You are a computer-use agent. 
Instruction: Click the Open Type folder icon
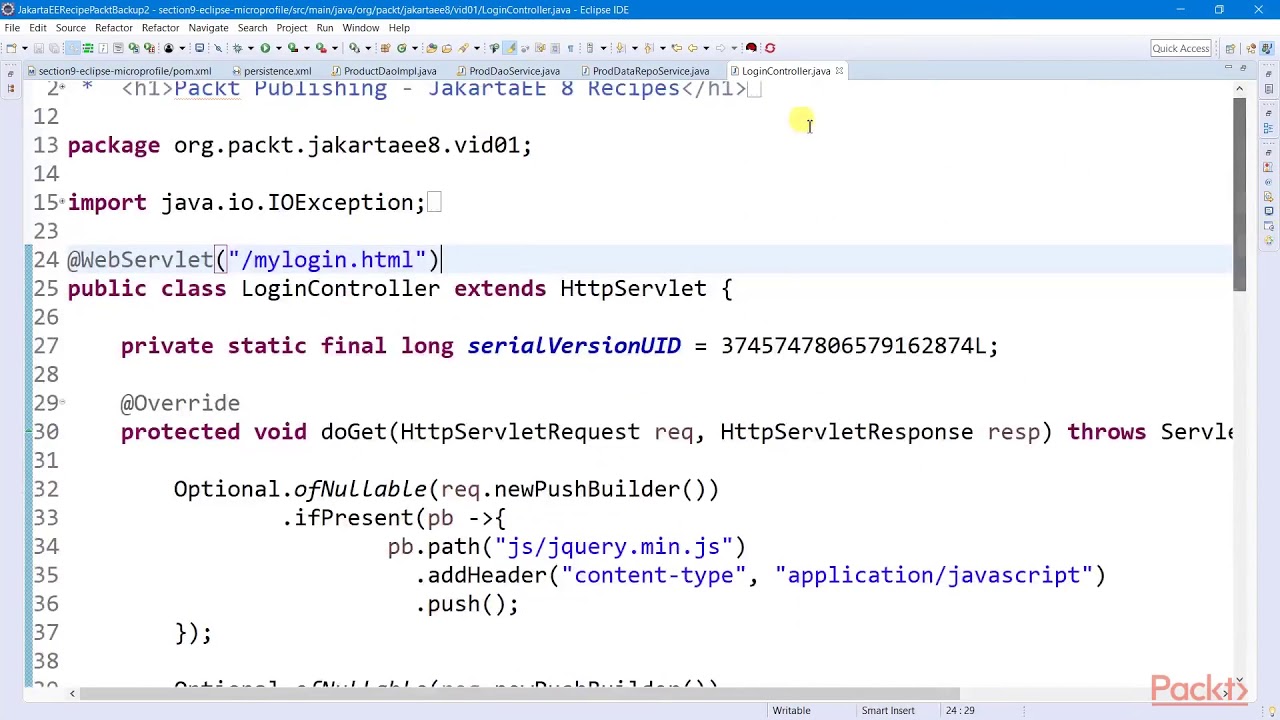point(431,48)
